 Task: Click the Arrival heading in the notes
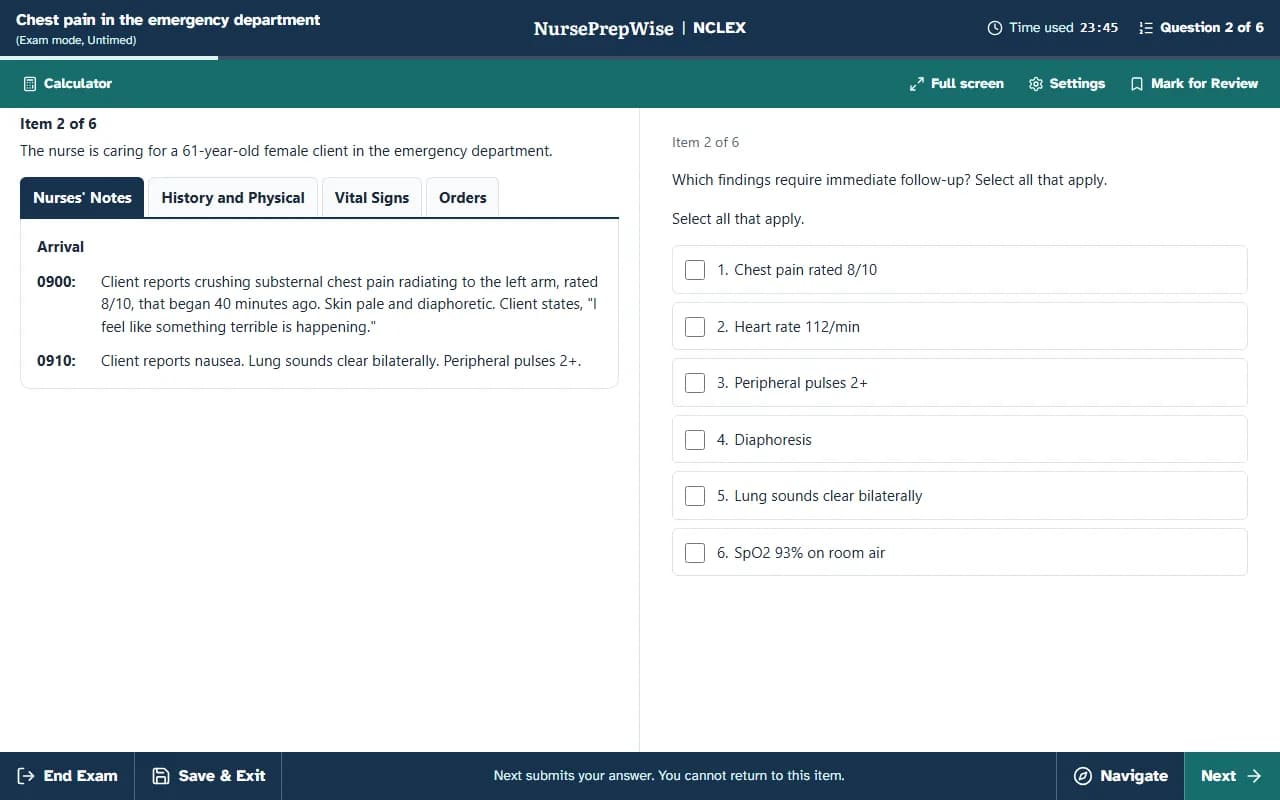click(60, 247)
